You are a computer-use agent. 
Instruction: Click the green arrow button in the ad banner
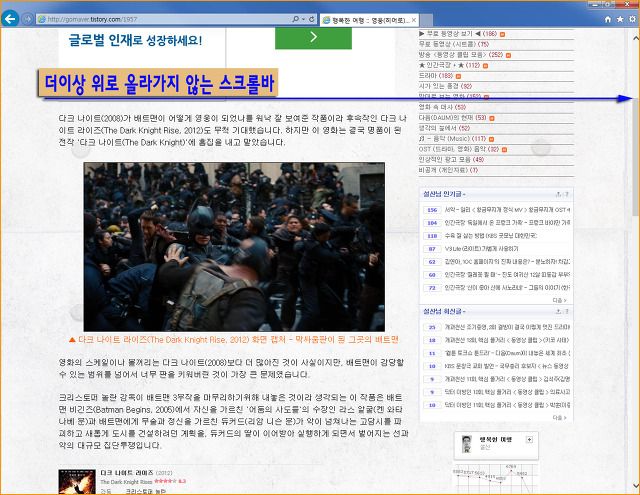[313, 38]
